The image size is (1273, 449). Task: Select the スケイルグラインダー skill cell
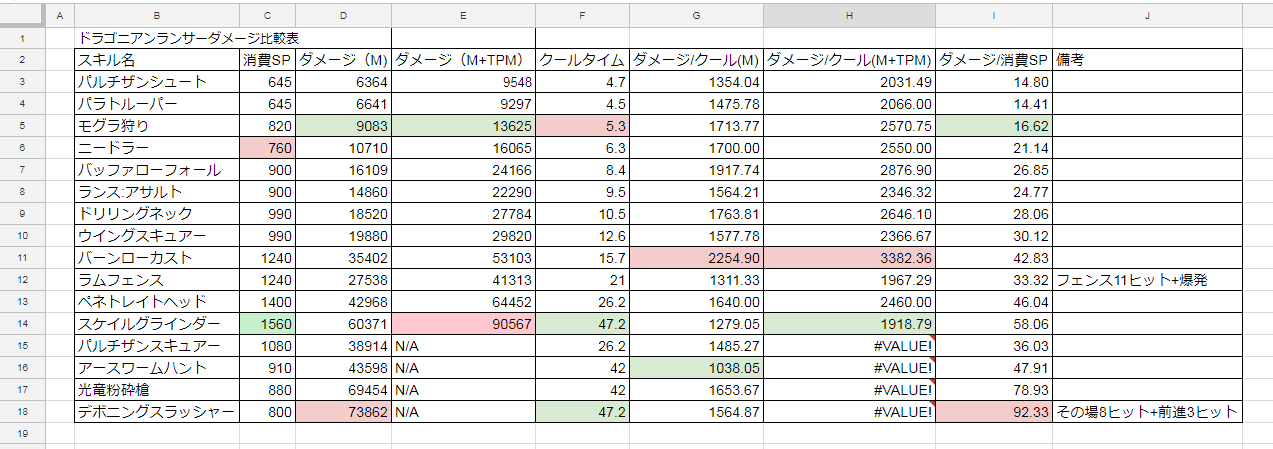(157, 324)
